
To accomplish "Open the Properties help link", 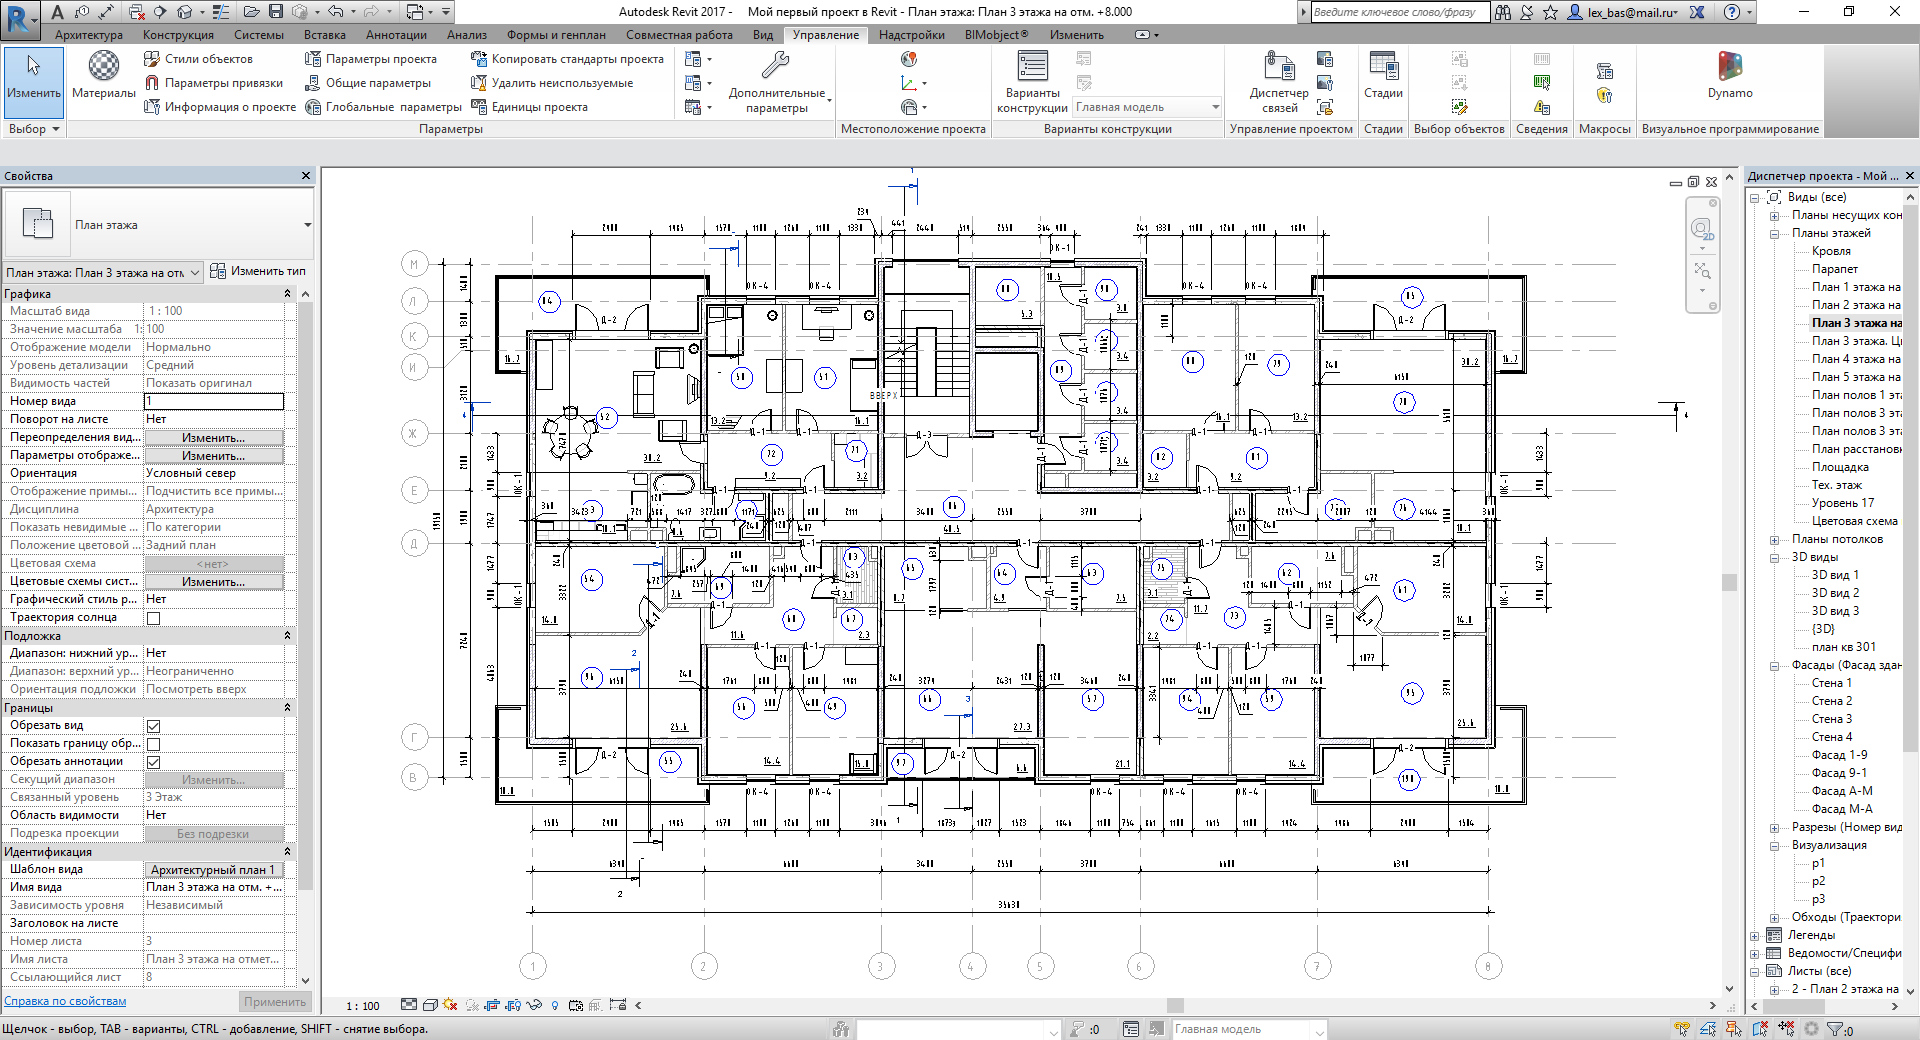I will pos(65,1001).
